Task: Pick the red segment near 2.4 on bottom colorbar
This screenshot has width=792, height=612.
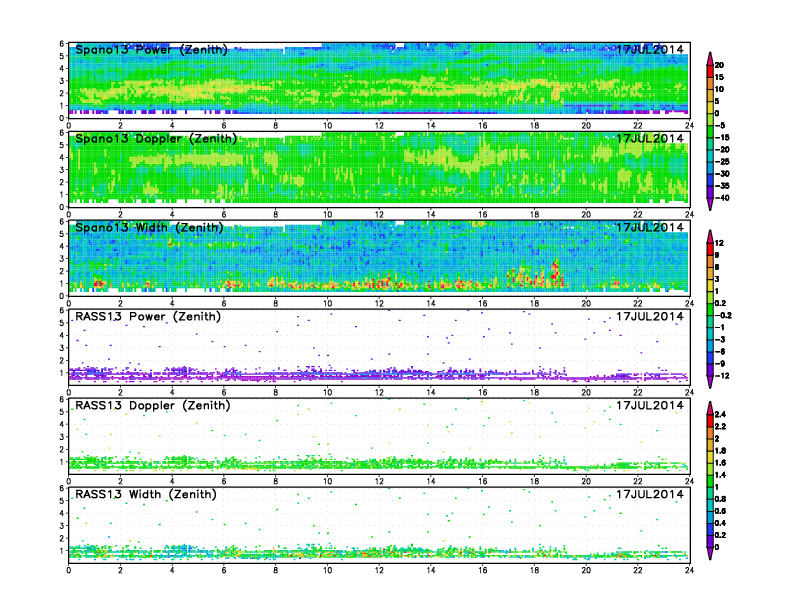Action: click(x=710, y=421)
